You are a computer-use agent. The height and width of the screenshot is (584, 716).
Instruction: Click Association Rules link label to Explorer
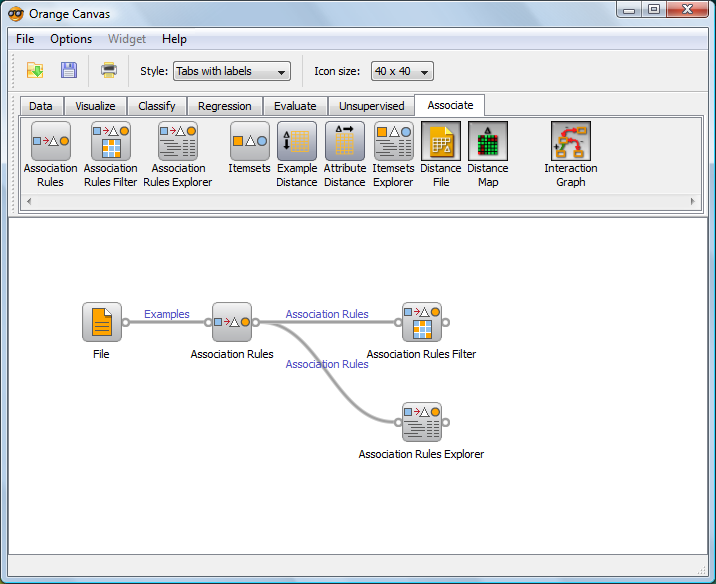coord(327,364)
